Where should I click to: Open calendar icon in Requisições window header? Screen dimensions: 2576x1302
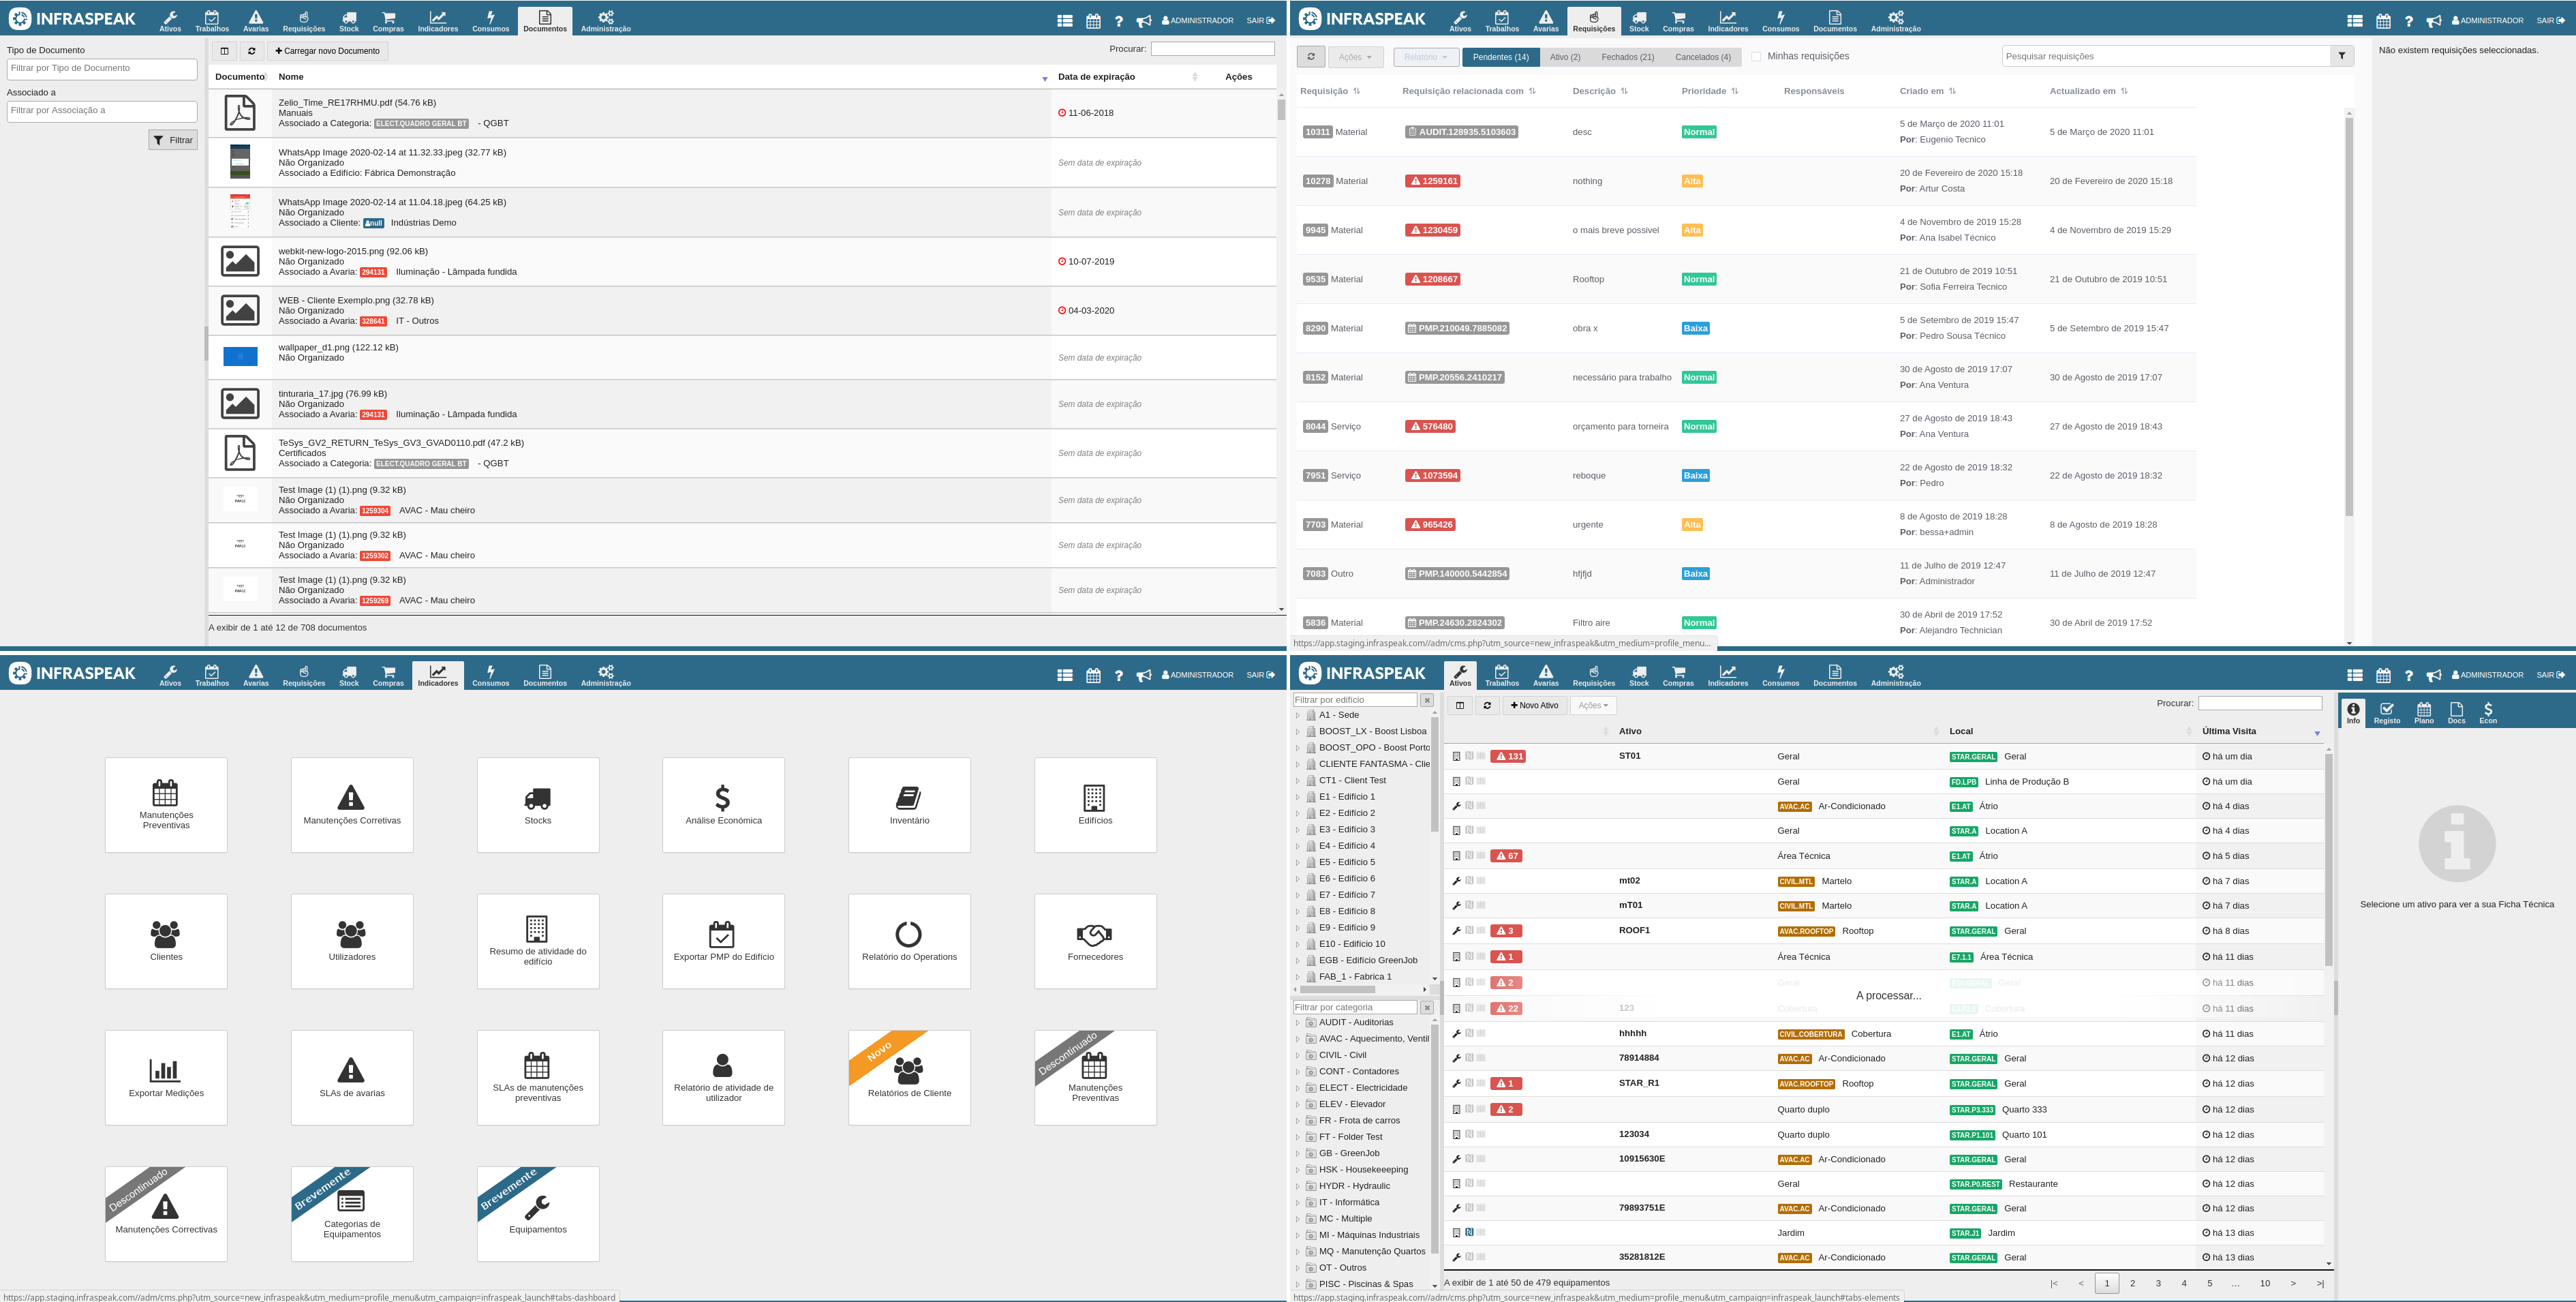(x=2383, y=21)
